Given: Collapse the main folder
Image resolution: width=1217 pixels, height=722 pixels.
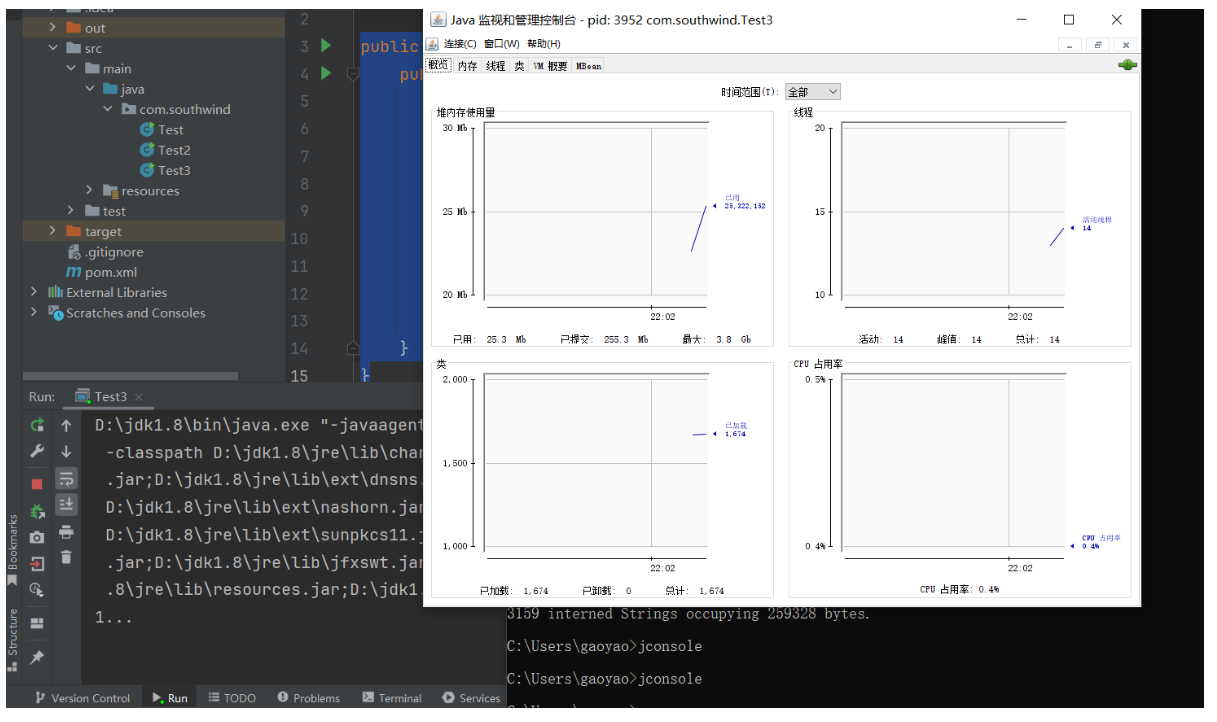Looking at the screenshot, I should tap(71, 69).
